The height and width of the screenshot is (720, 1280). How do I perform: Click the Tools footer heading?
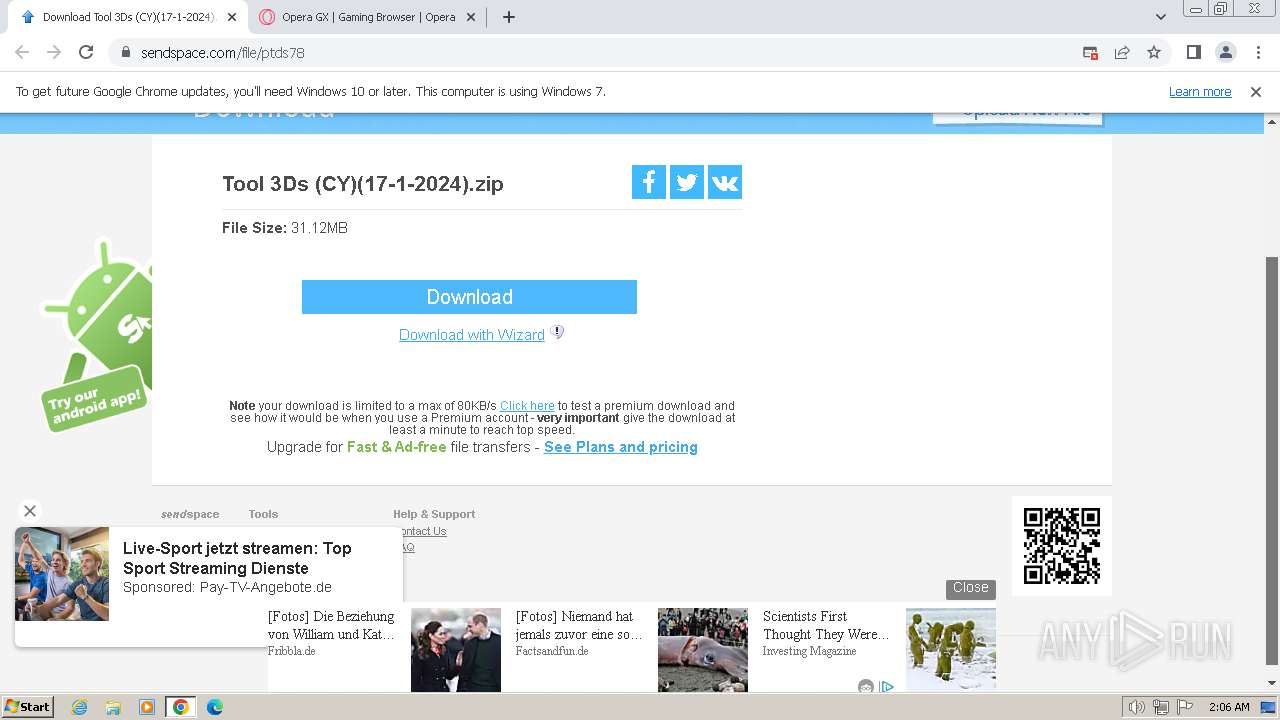[263, 514]
